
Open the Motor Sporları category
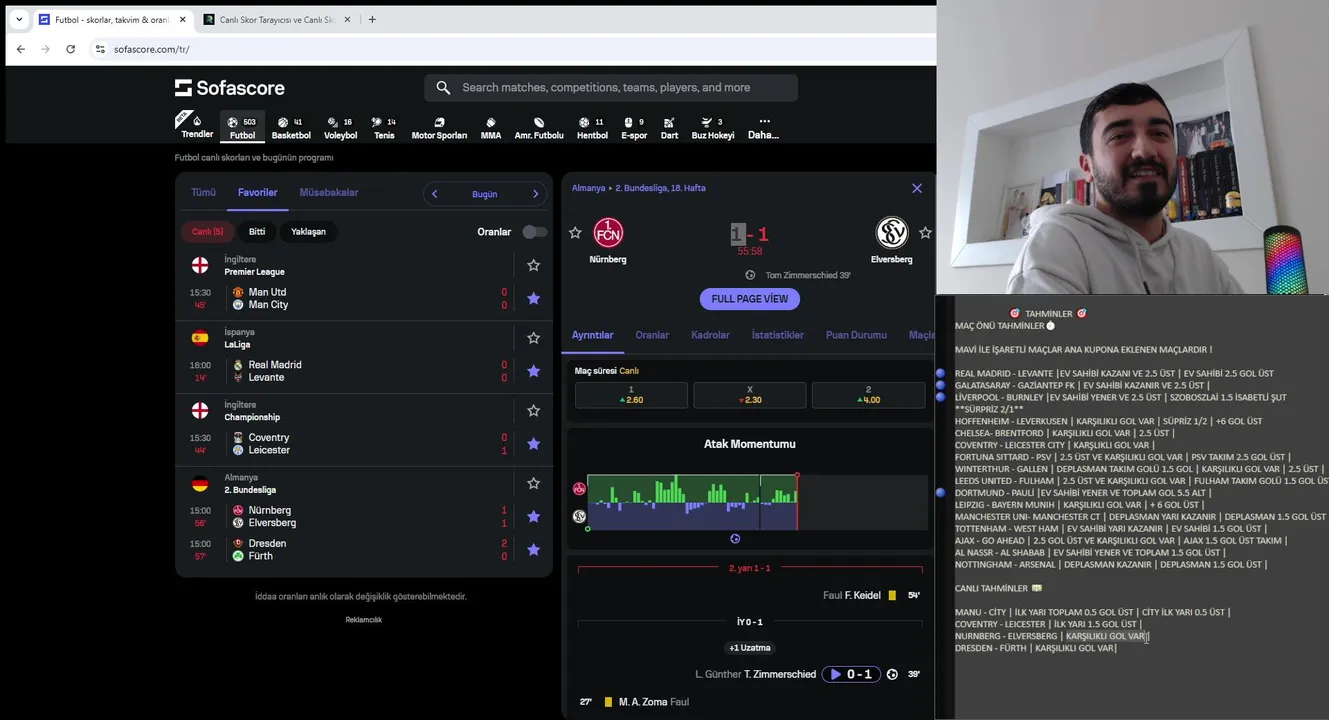(x=439, y=127)
